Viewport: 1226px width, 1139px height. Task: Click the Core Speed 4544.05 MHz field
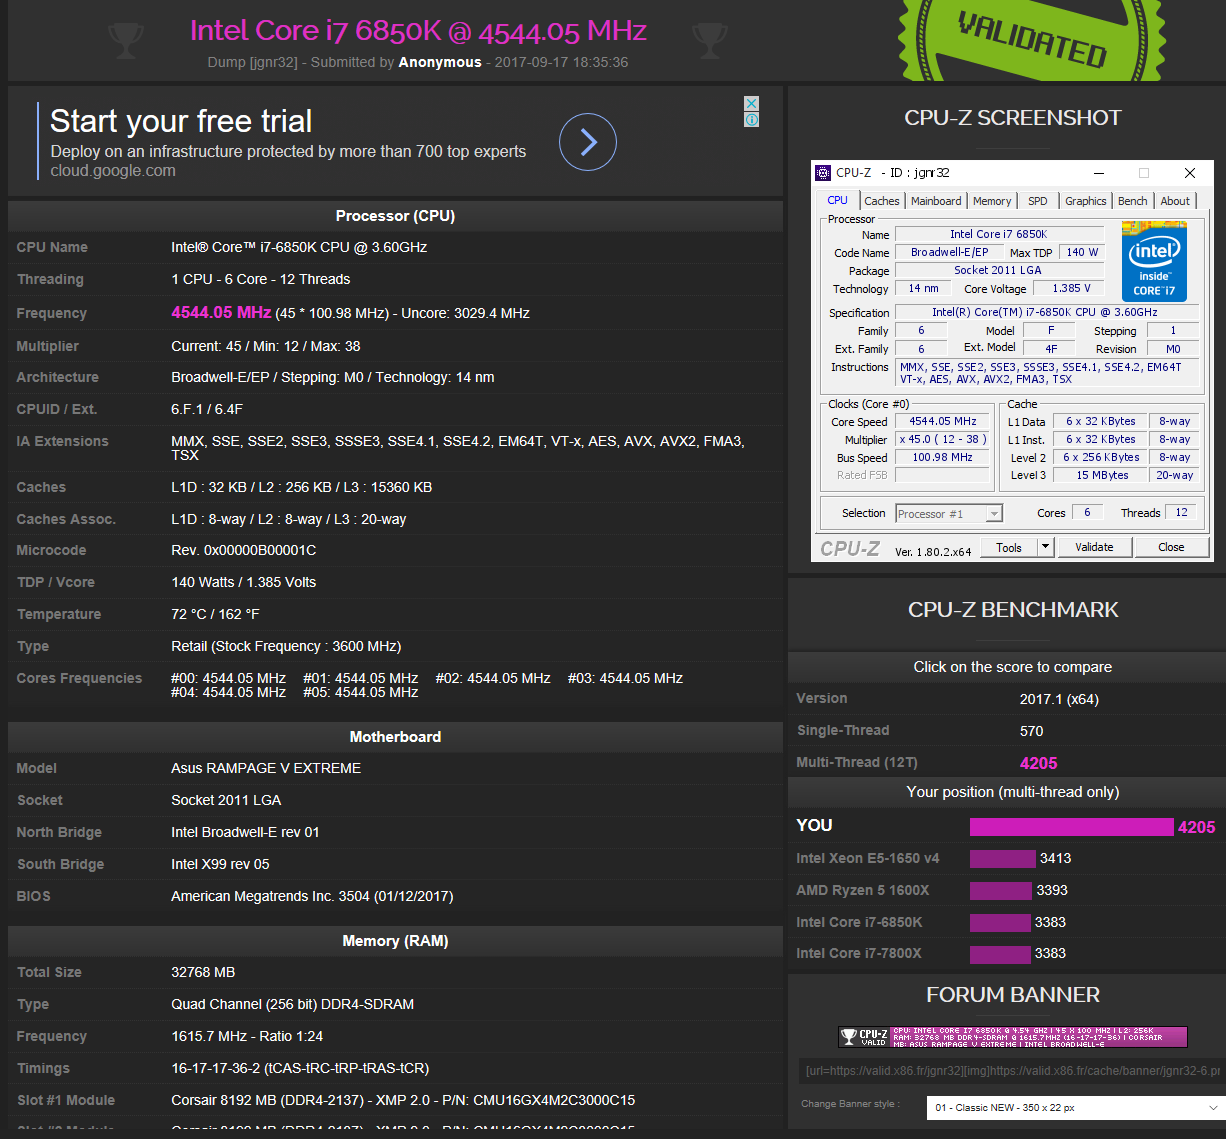[943, 422]
